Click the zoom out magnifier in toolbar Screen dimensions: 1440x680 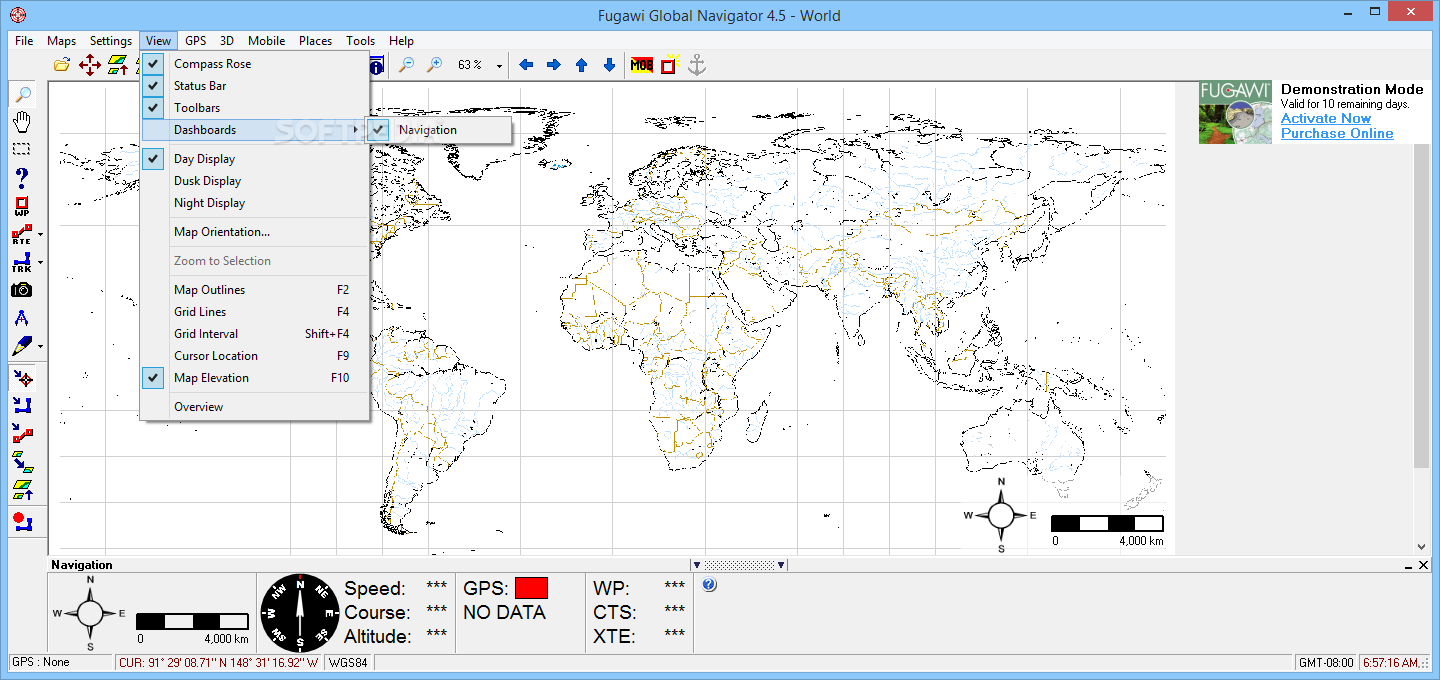coord(406,65)
